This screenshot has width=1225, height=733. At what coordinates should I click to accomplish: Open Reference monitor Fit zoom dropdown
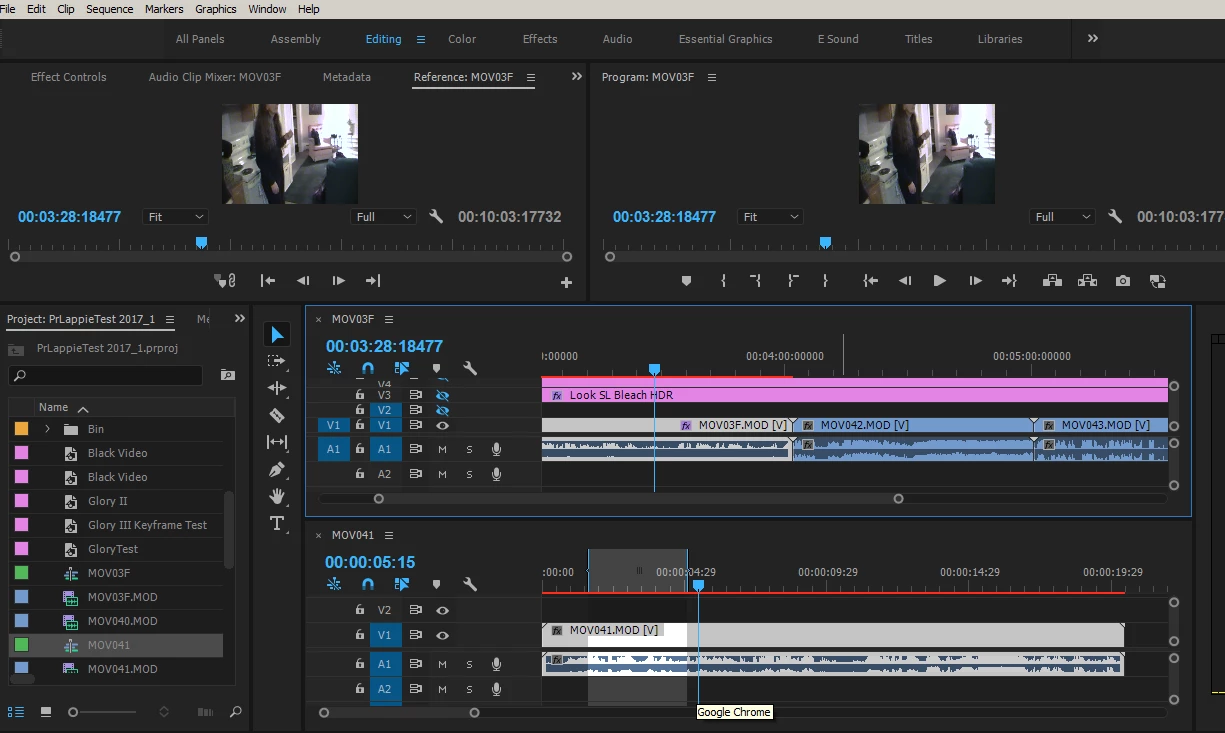[176, 217]
